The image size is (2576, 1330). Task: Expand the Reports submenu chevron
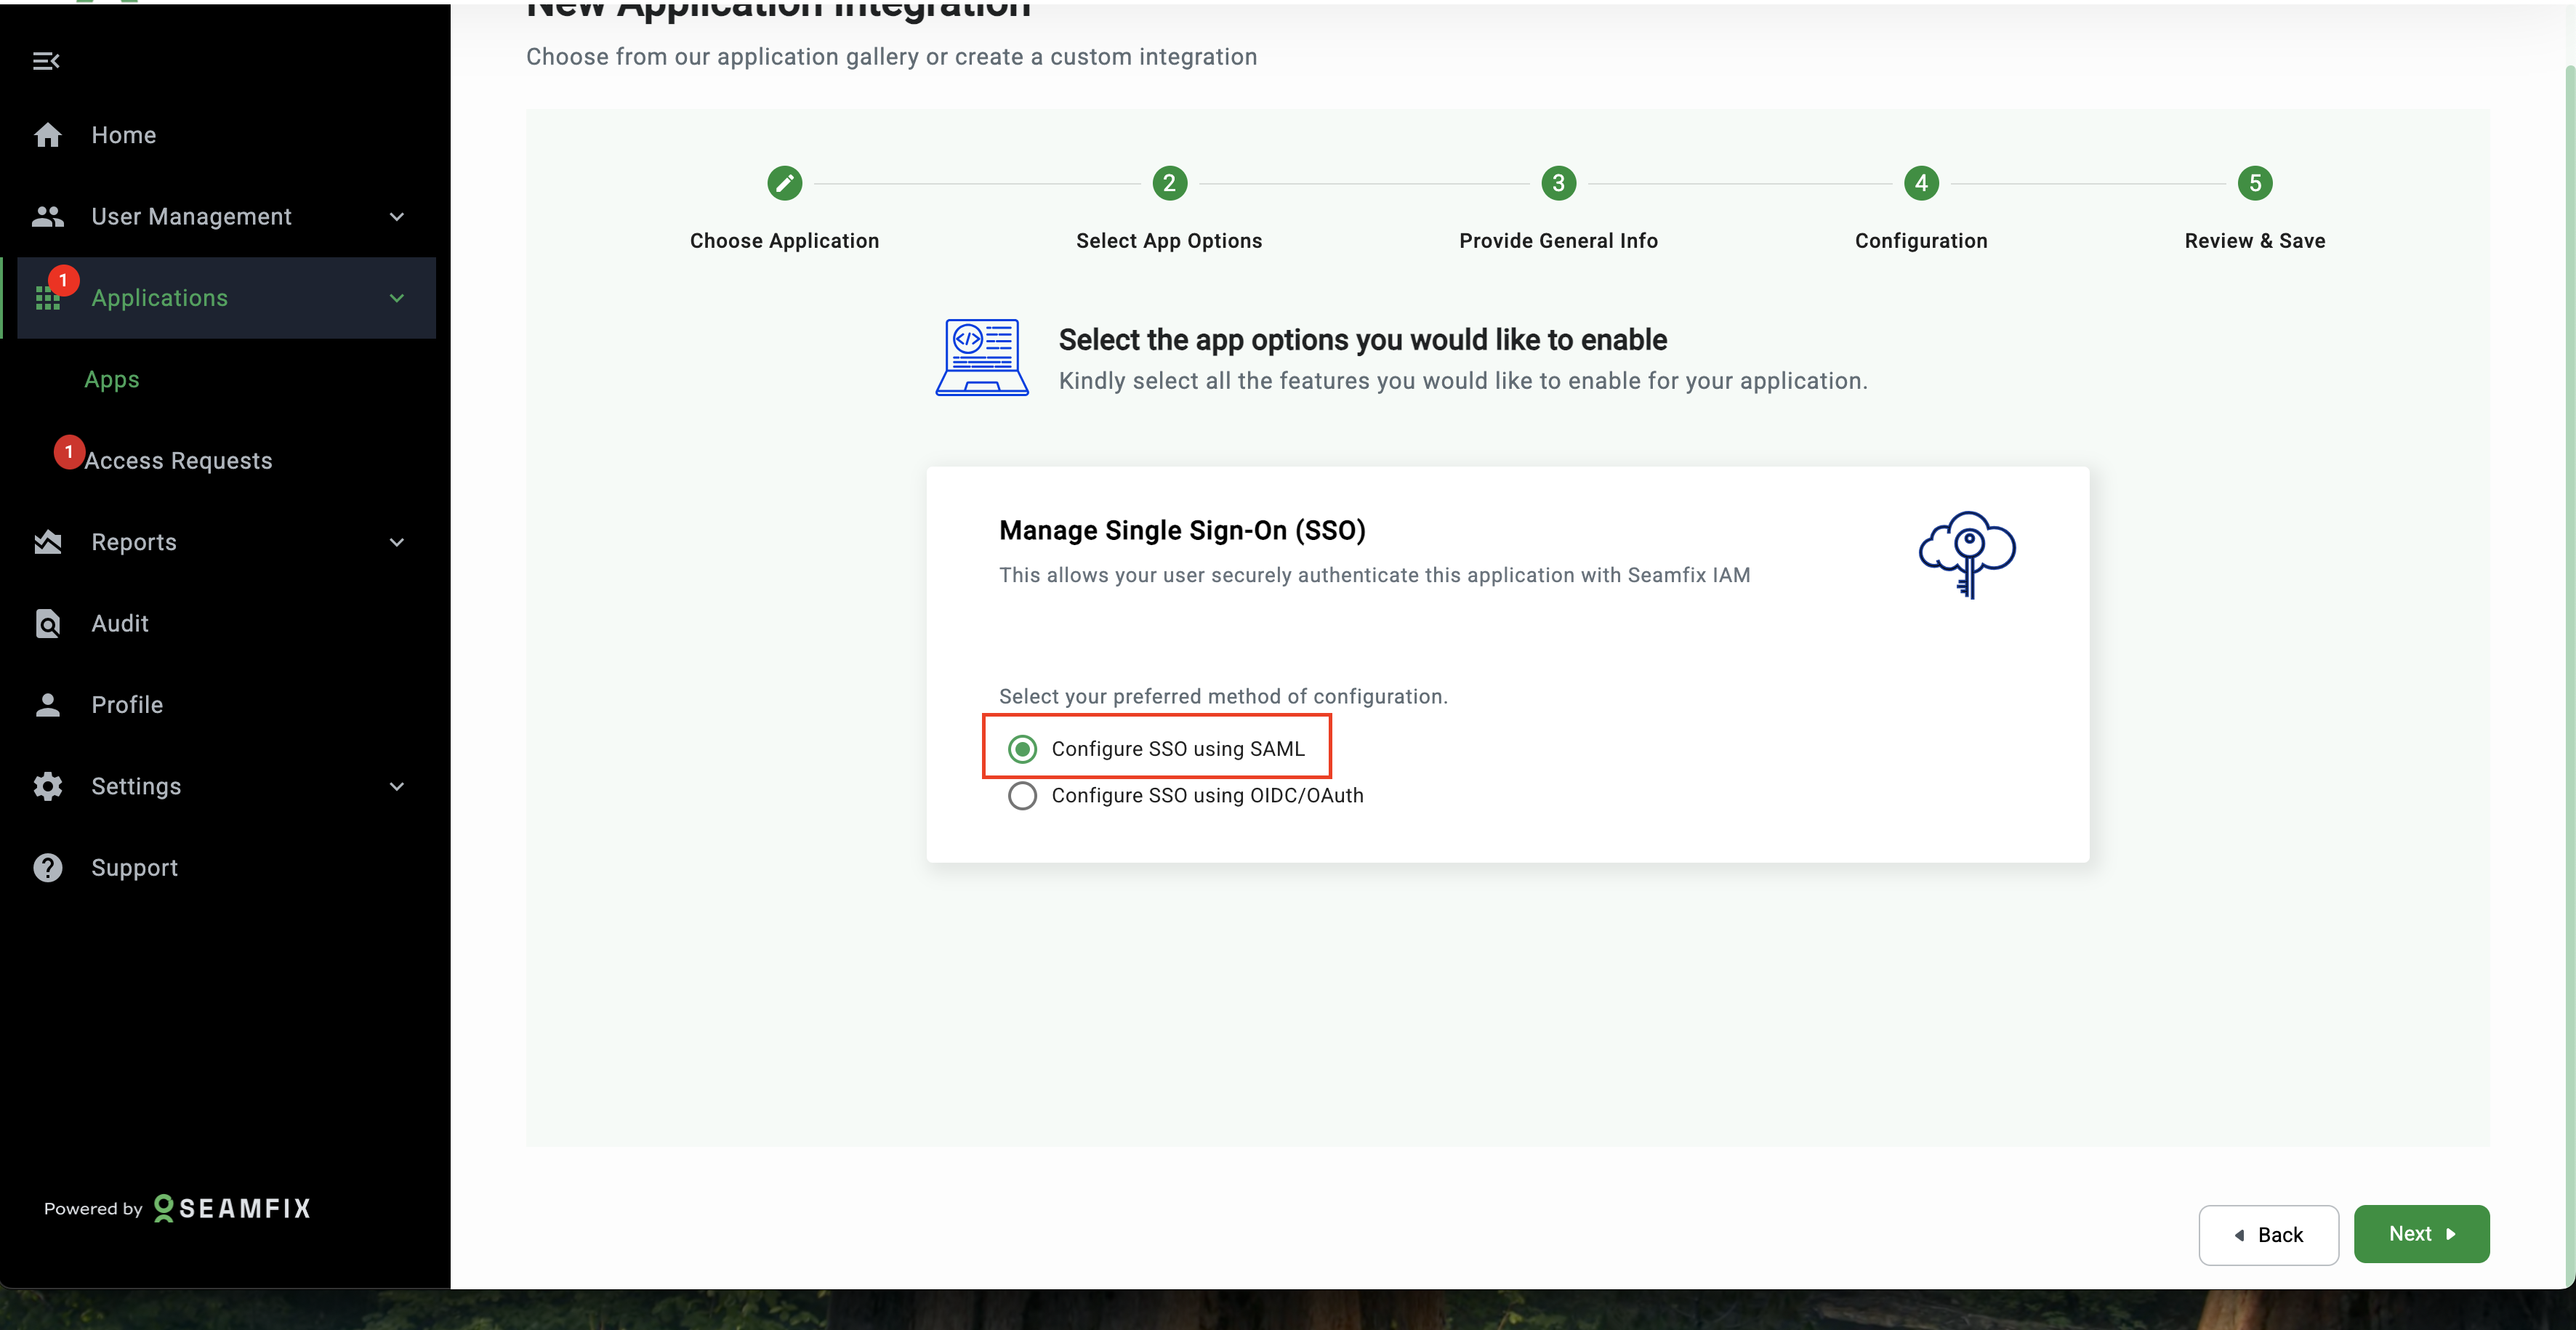tap(397, 542)
